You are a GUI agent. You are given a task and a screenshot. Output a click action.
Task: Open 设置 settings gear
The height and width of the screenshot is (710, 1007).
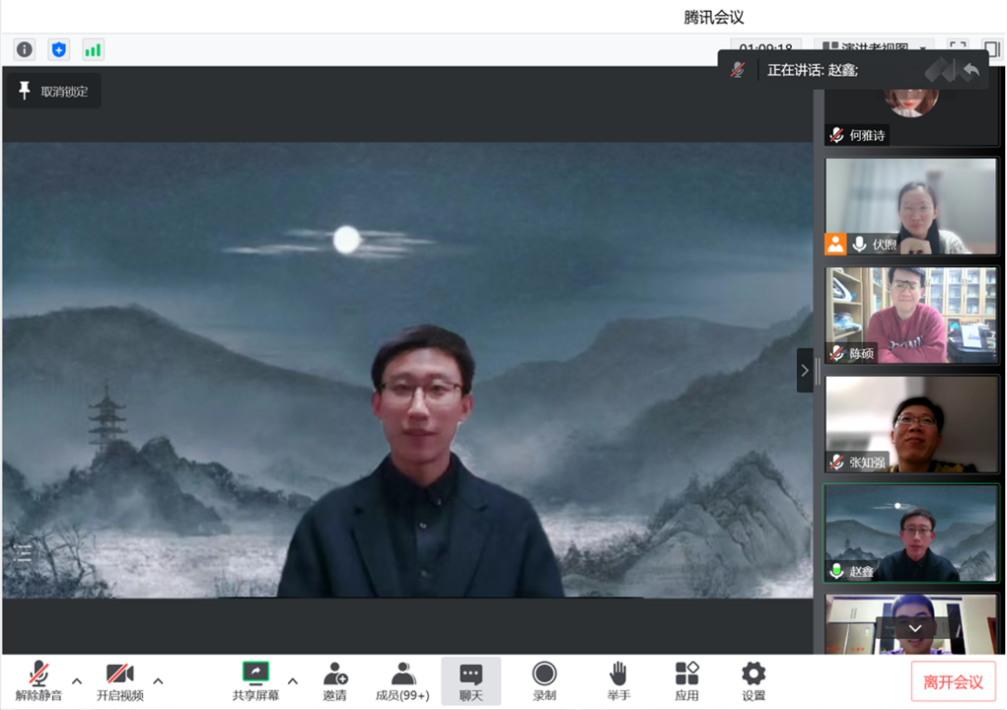(x=753, y=680)
